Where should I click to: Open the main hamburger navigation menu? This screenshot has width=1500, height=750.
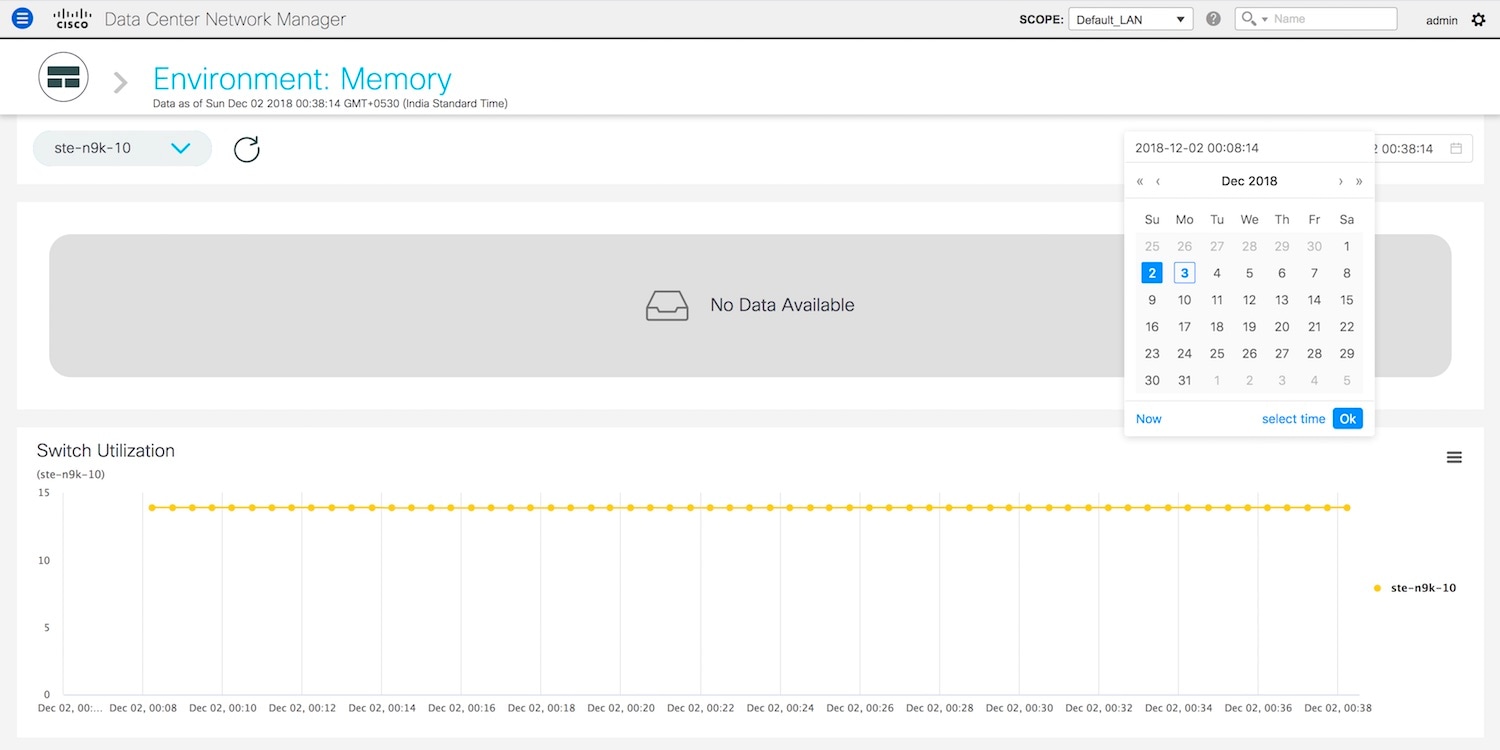coord(21,18)
